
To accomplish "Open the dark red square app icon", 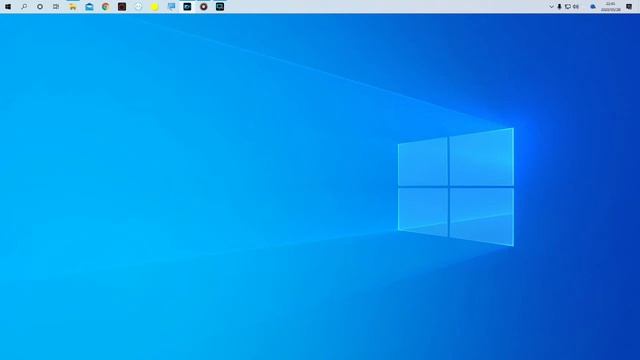I will tap(122, 7).
